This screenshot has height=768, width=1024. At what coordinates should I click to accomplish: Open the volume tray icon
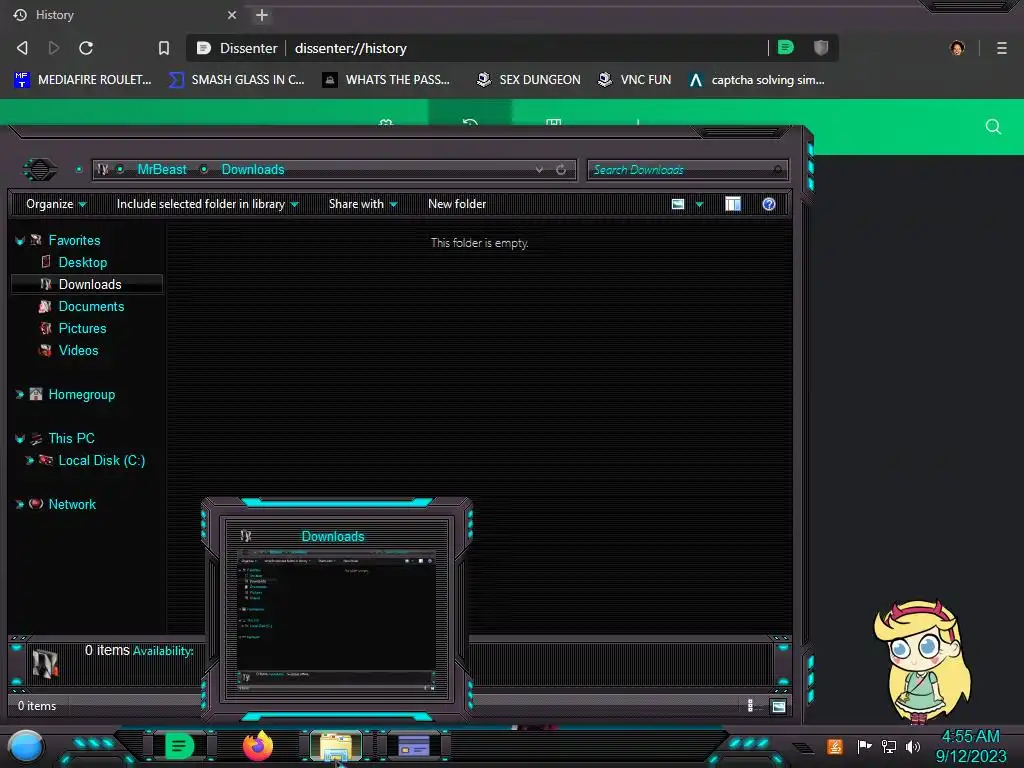(x=913, y=746)
